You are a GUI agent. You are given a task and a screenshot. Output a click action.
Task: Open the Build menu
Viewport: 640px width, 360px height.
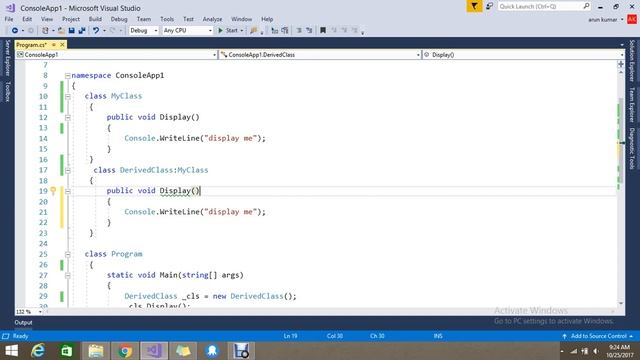point(95,19)
